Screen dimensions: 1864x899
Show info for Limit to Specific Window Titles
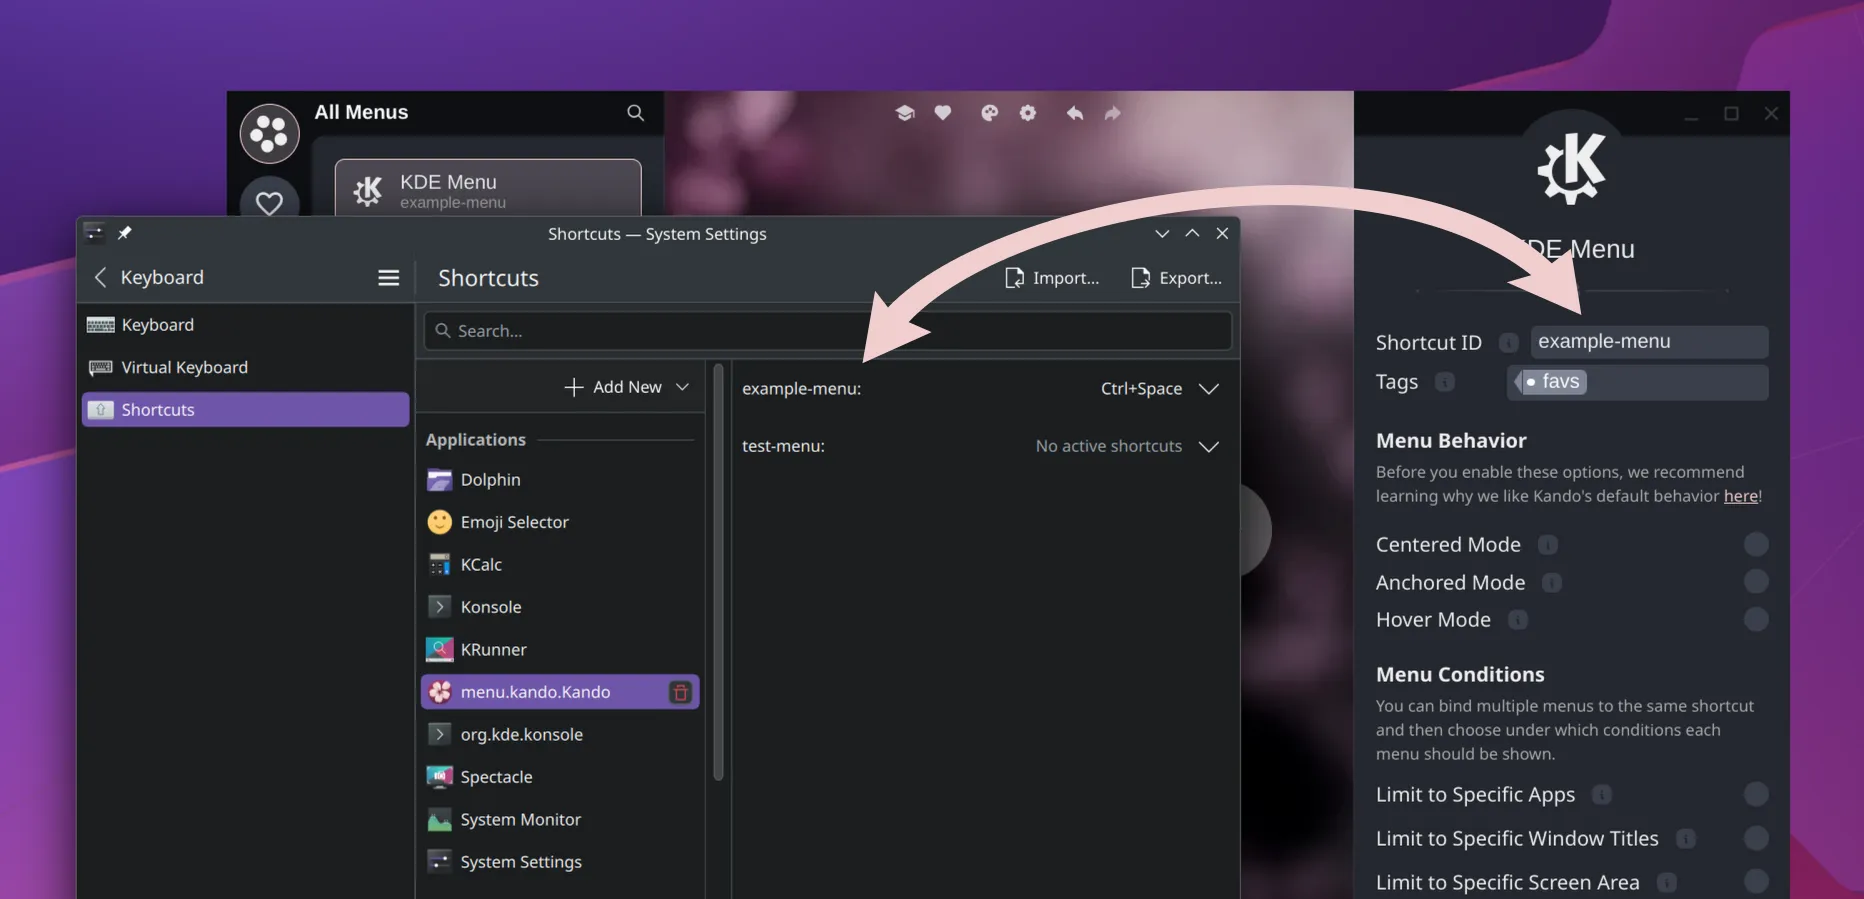(x=1686, y=839)
